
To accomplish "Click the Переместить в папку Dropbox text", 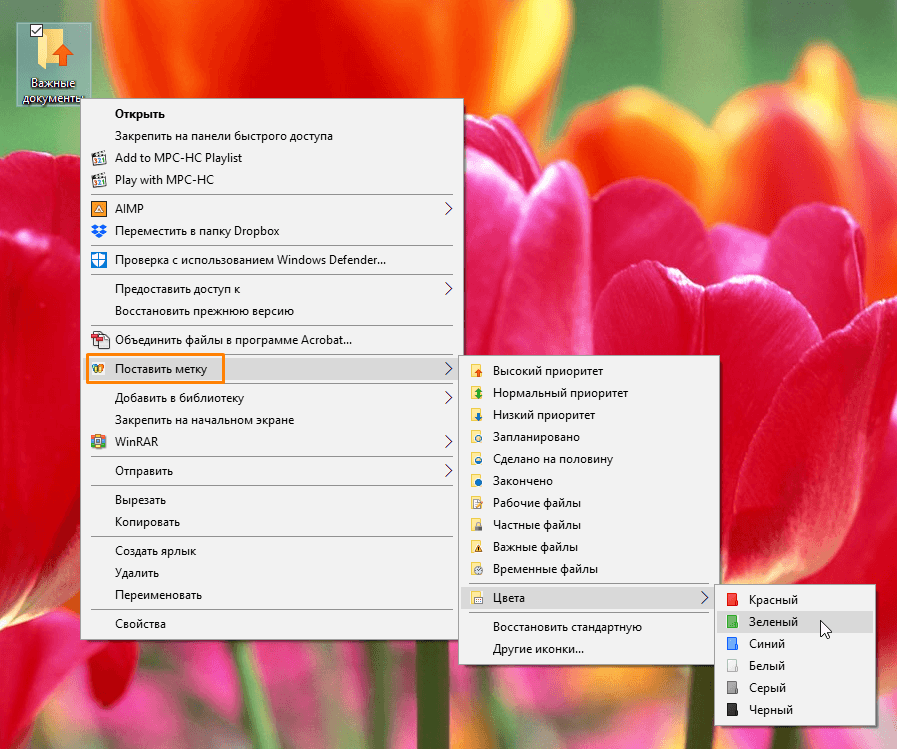I will (x=197, y=231).
